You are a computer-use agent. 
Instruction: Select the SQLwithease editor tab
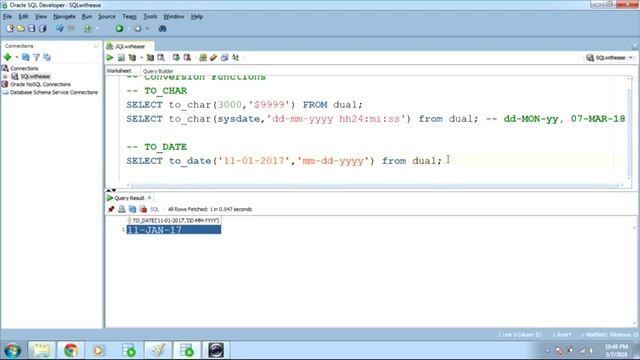point(130,46)
